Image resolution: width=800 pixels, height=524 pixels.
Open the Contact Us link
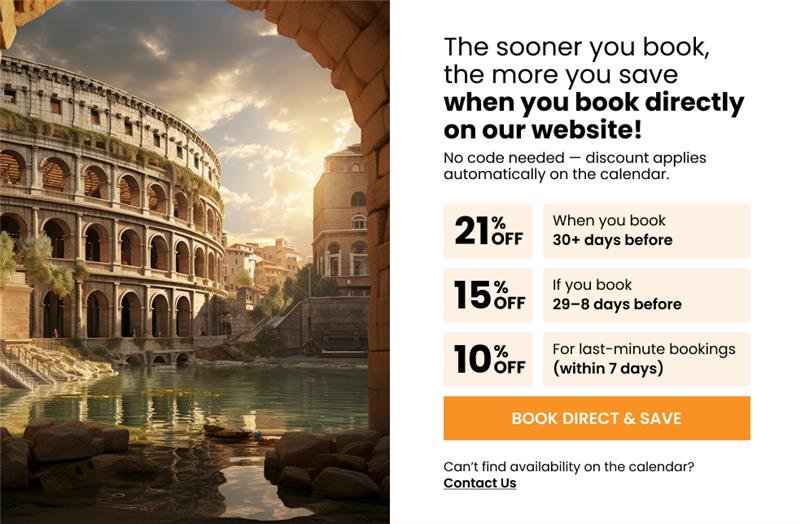click(480, 483)
